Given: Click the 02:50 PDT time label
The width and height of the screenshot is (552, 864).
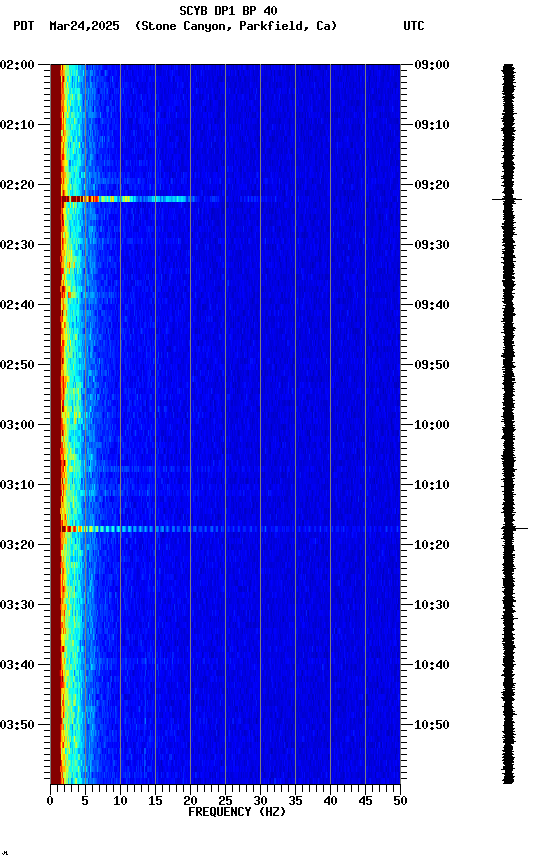Looking at the screenshot, I should point(17,365).
